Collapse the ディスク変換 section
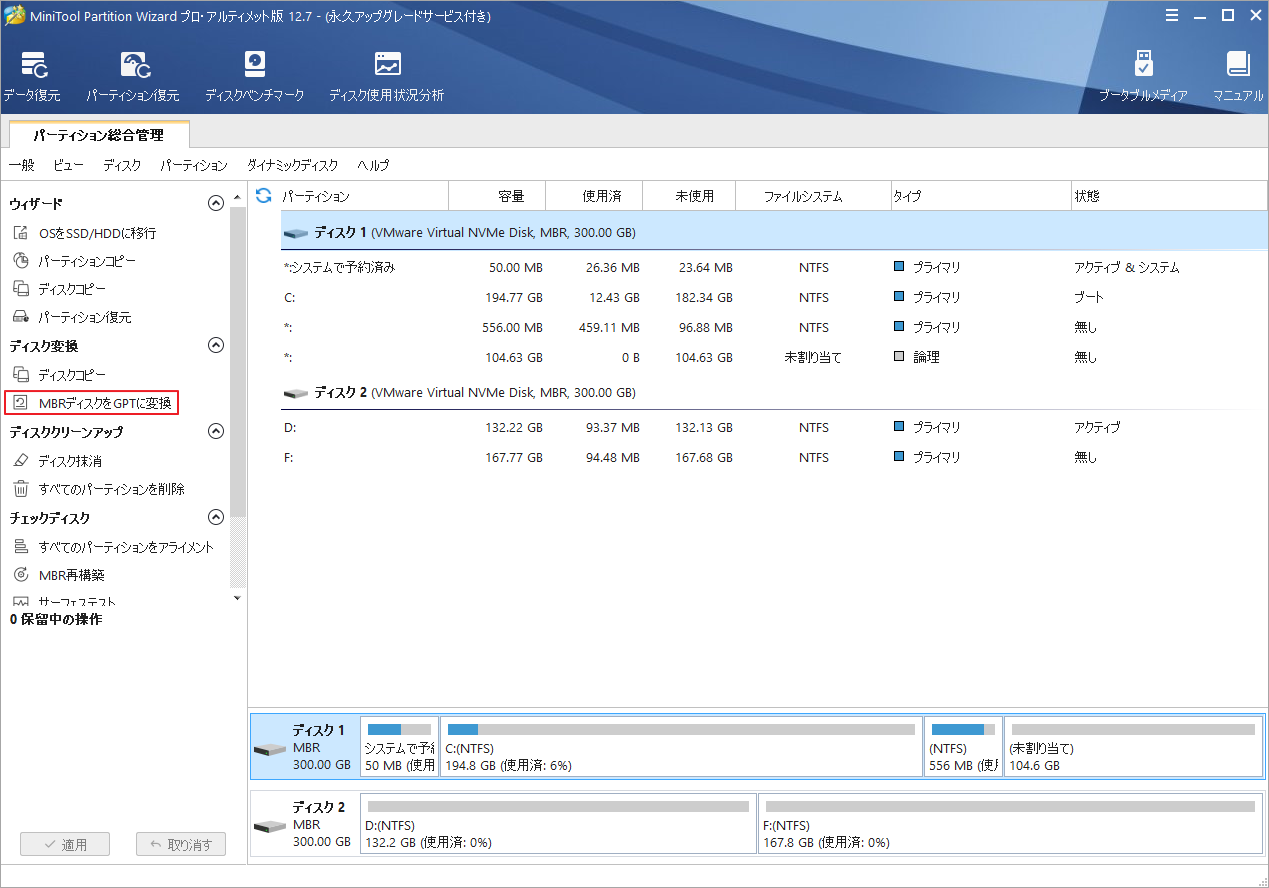This screenshot has width=1269, height=888. tap(215, 345)
